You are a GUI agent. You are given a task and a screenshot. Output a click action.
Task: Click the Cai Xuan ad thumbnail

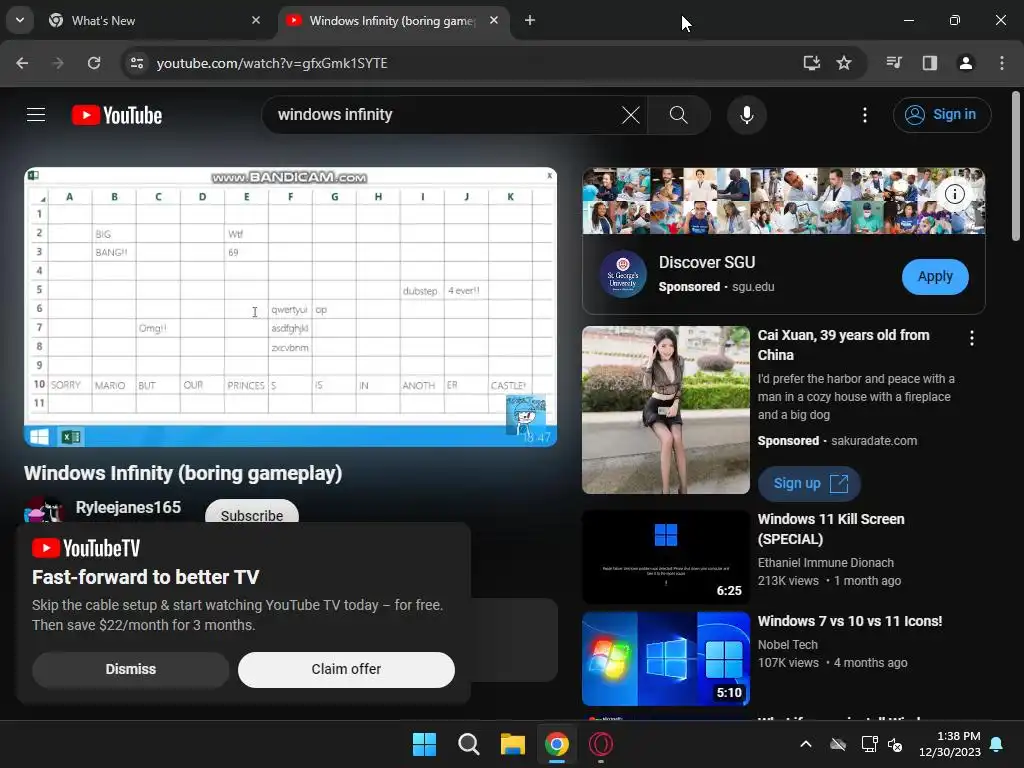(x=665, y=410)
